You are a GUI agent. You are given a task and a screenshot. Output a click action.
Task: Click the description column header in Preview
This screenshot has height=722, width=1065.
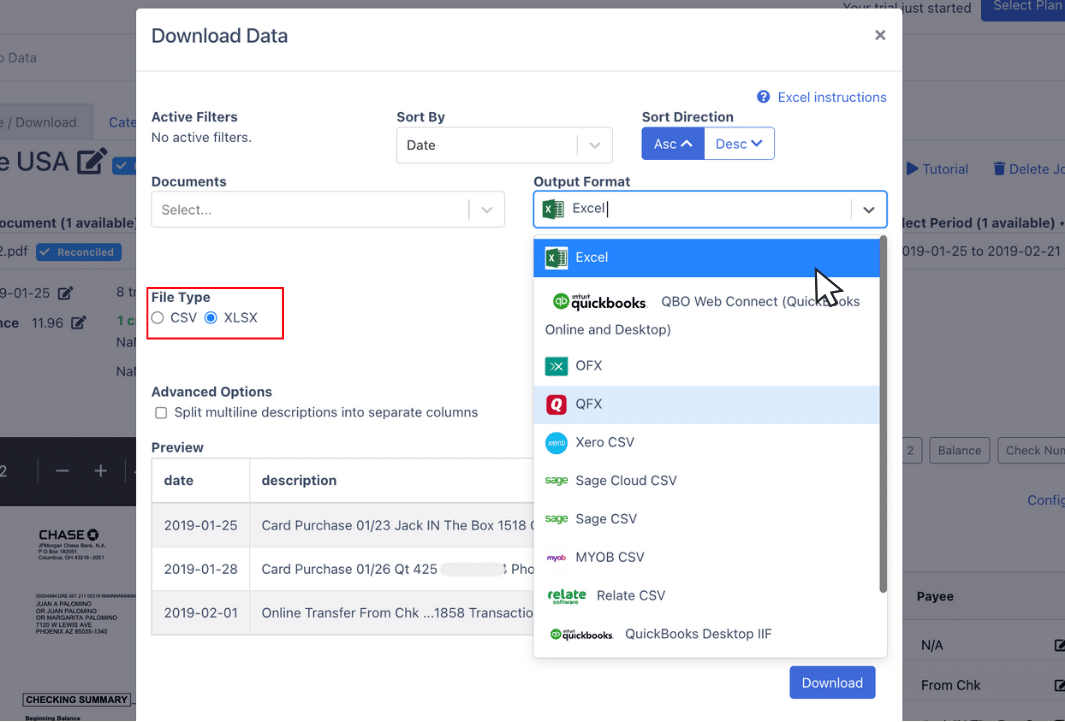[391, 480]
